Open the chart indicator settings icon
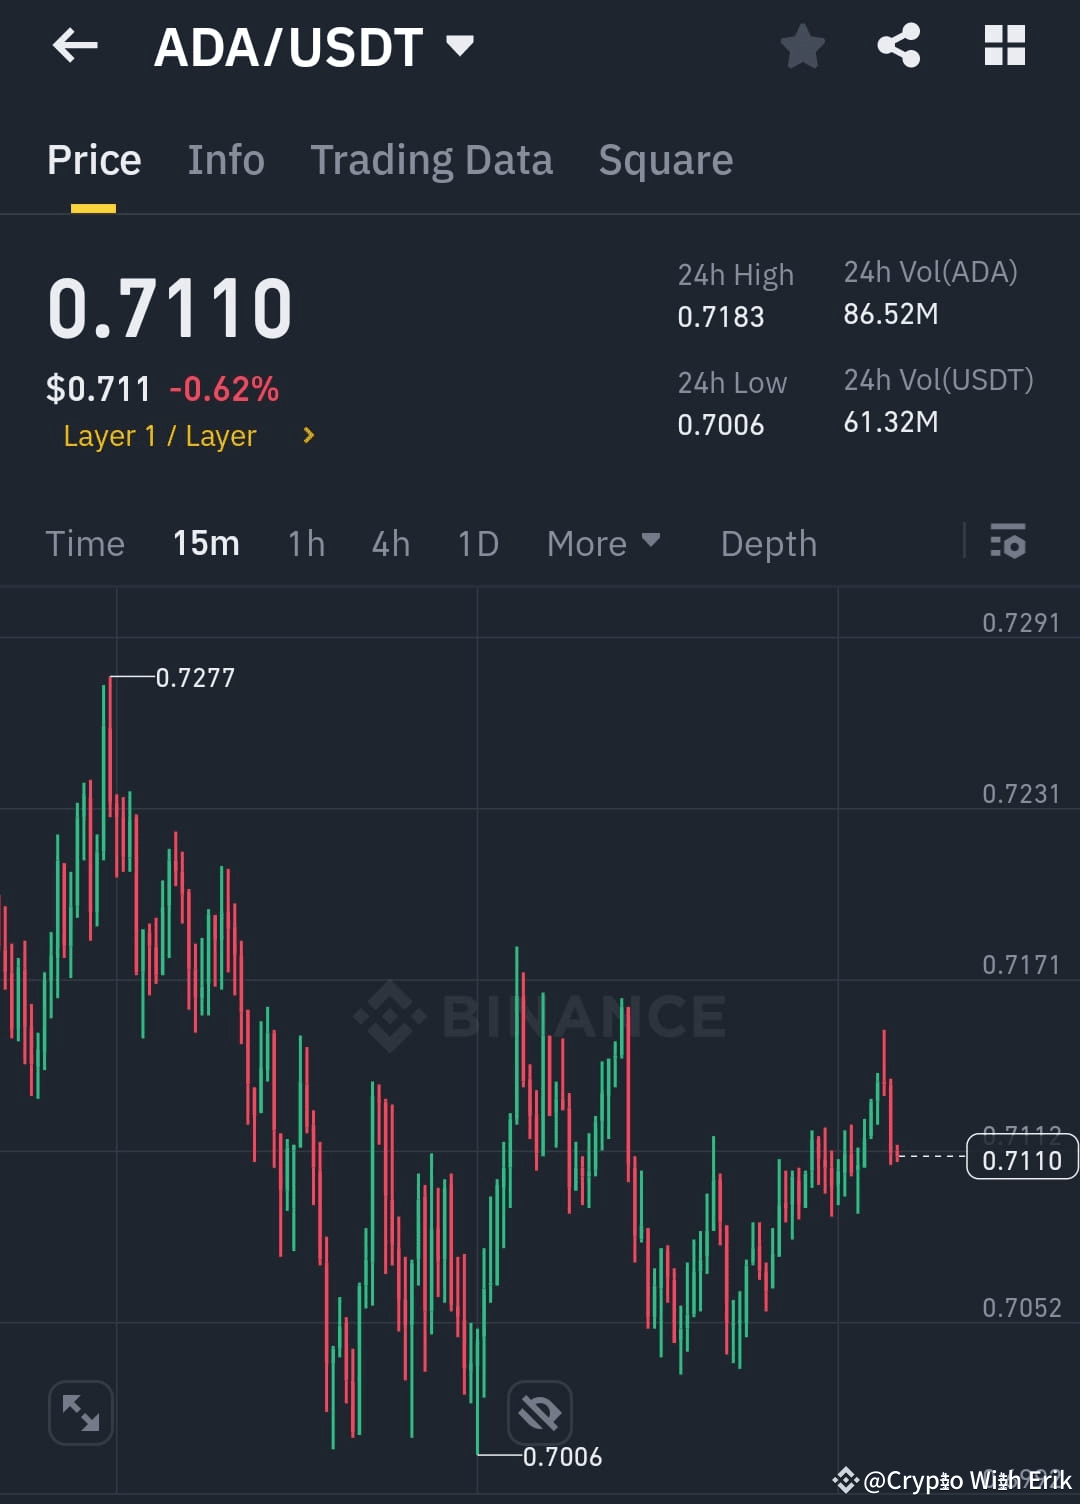The width and height of the screenshot is (1080, 1504). (x=1009, y=543)
